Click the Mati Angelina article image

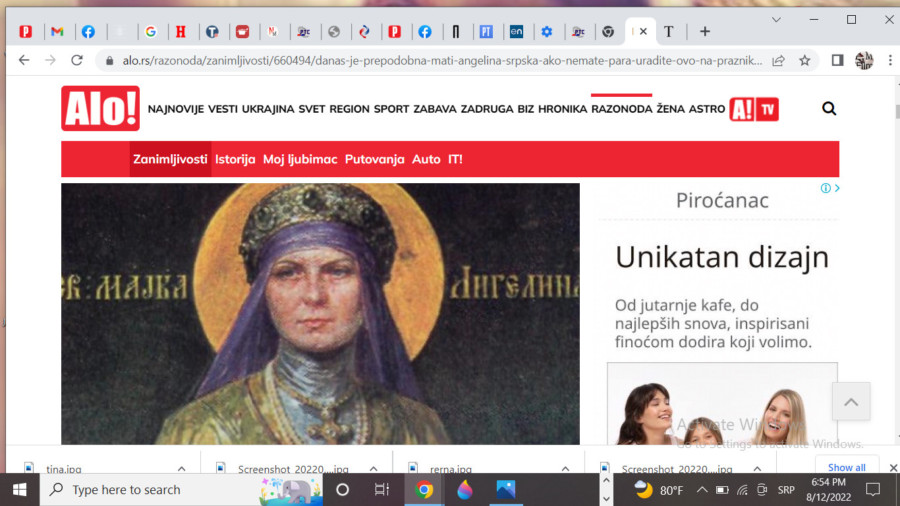point(320,314)
